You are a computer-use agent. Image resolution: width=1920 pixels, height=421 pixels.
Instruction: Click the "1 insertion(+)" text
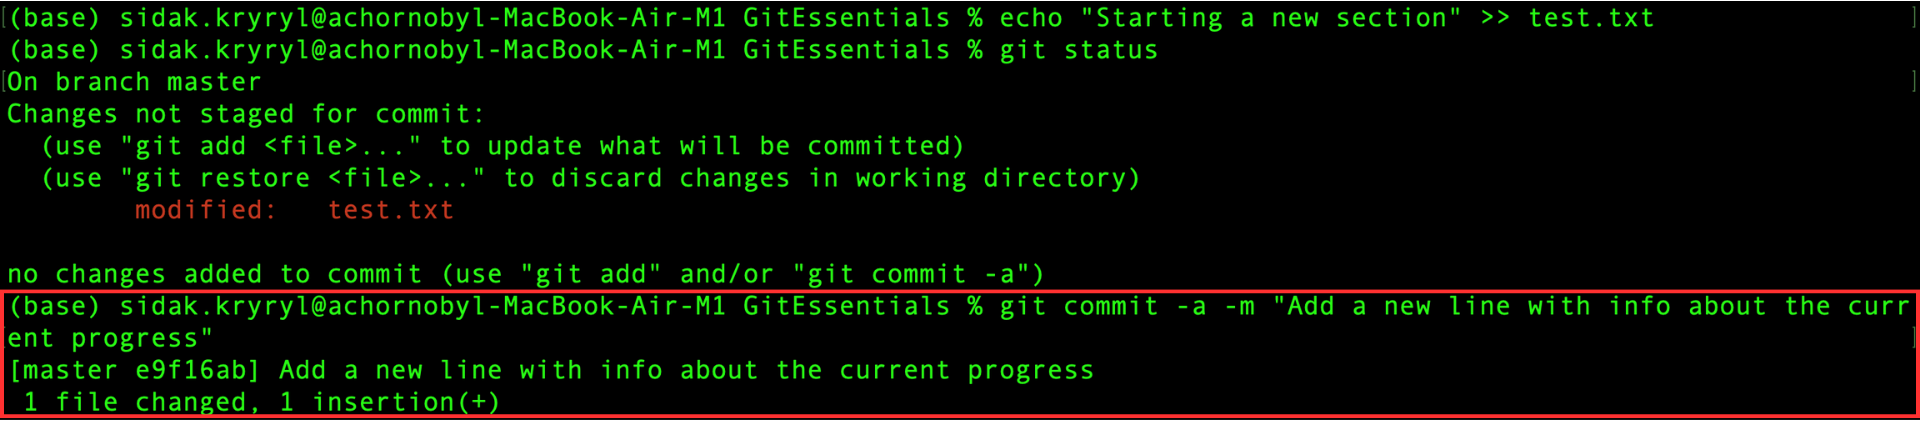tap(390, 402)
